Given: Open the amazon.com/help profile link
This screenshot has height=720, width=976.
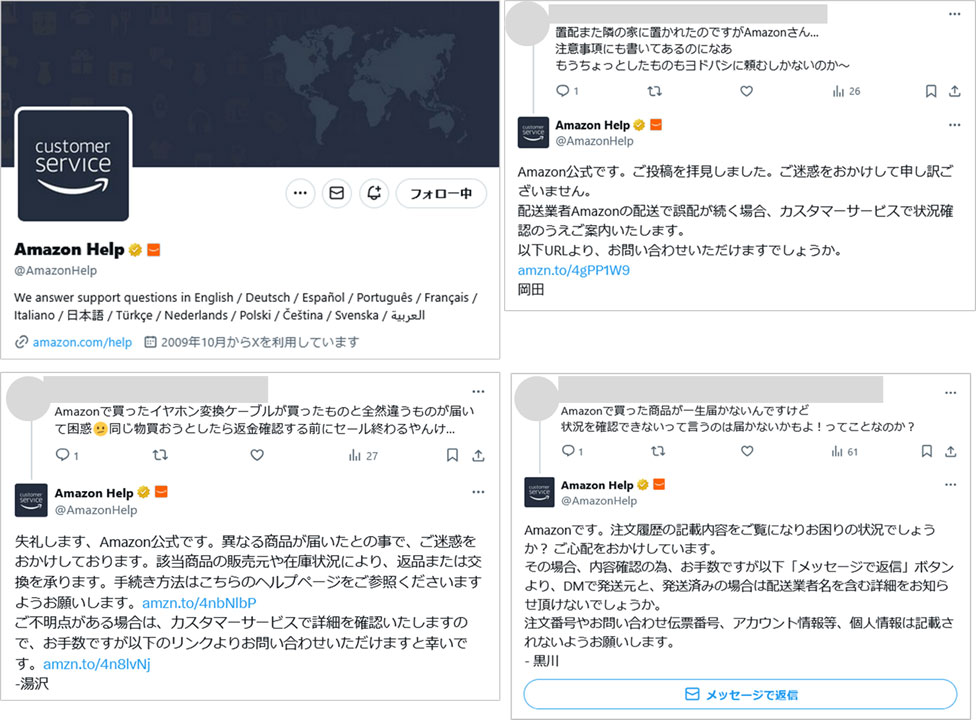Looking at the screenshot, I should tap(82, 342).
